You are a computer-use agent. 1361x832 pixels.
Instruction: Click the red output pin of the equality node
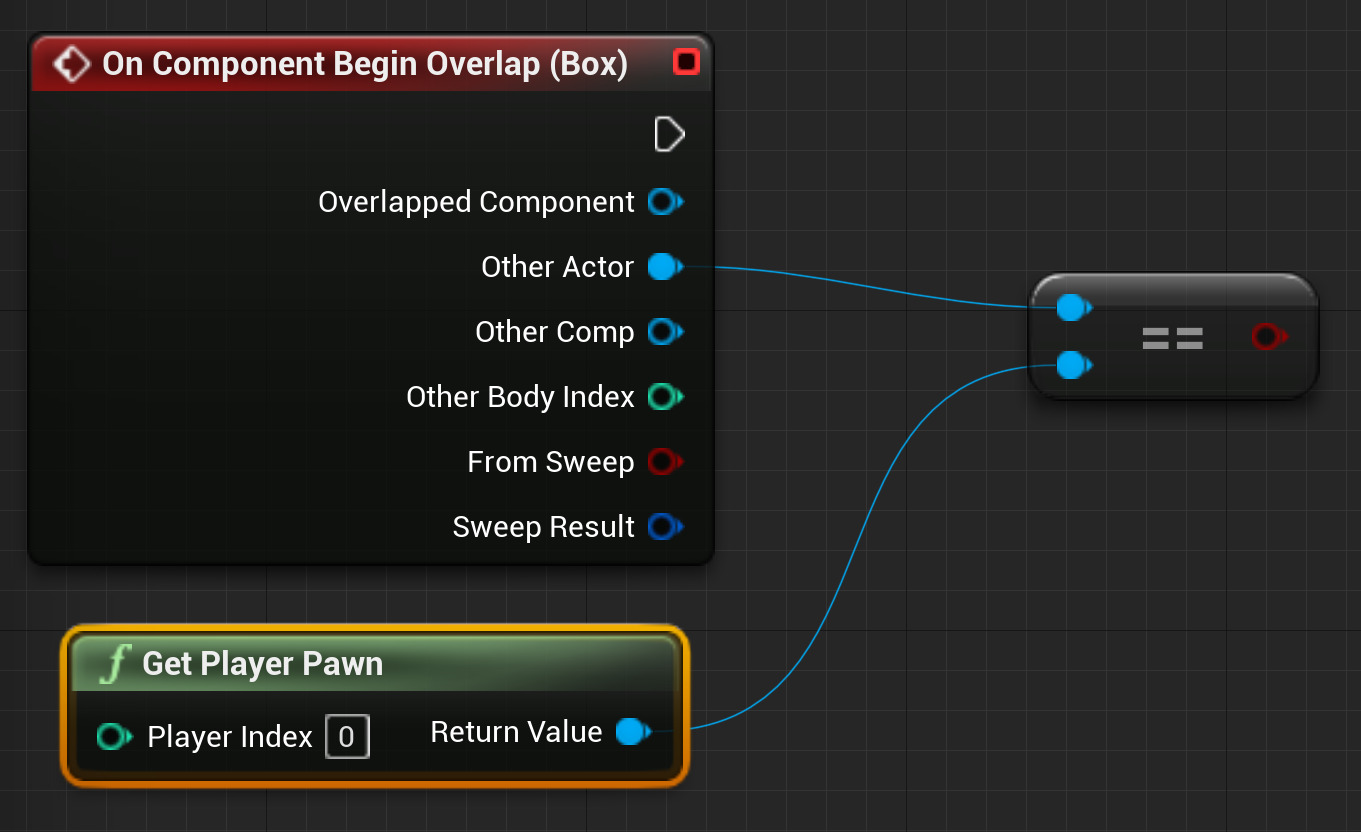coord(1268,337)
